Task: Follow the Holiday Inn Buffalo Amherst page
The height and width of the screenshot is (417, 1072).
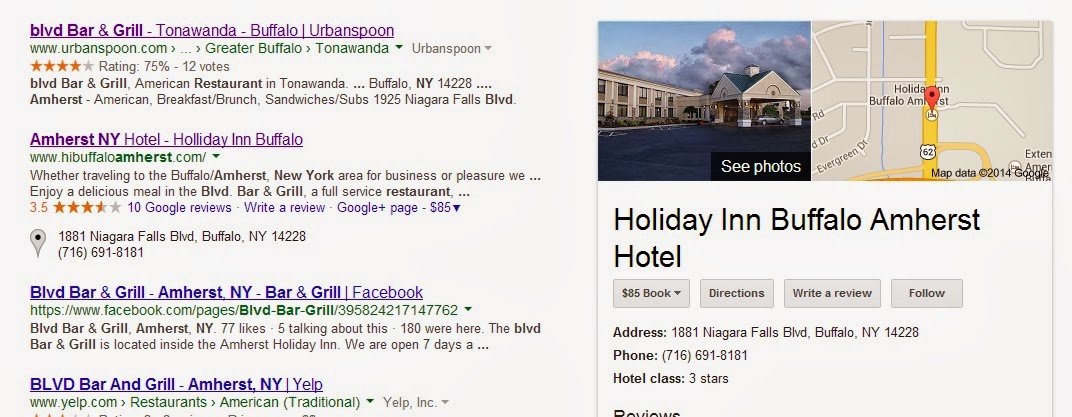Action: point(926,293)
